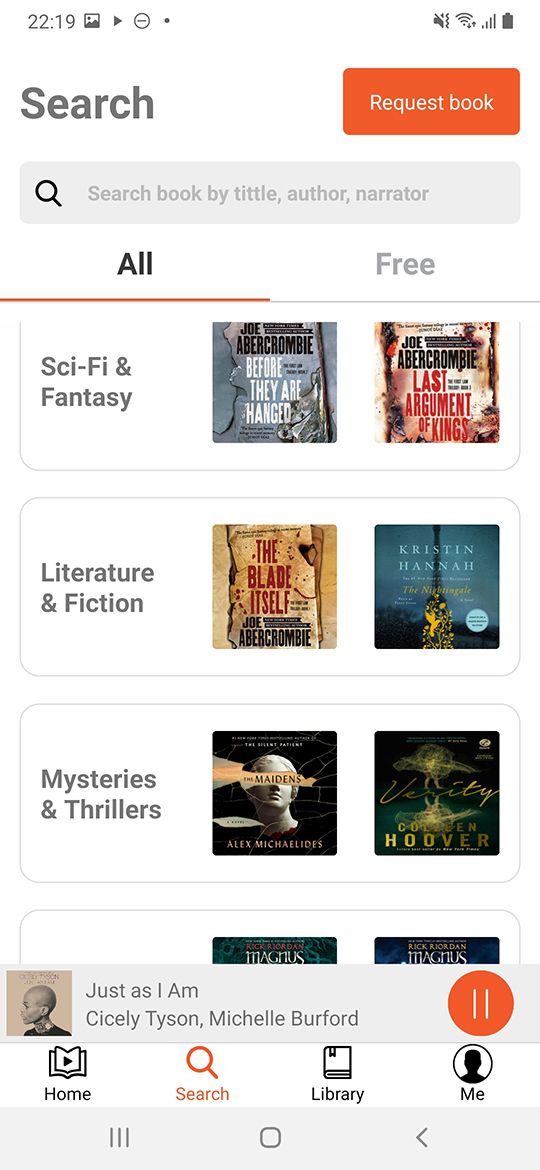
Task: Select The Maidens book cover
Action: point(274,793)
